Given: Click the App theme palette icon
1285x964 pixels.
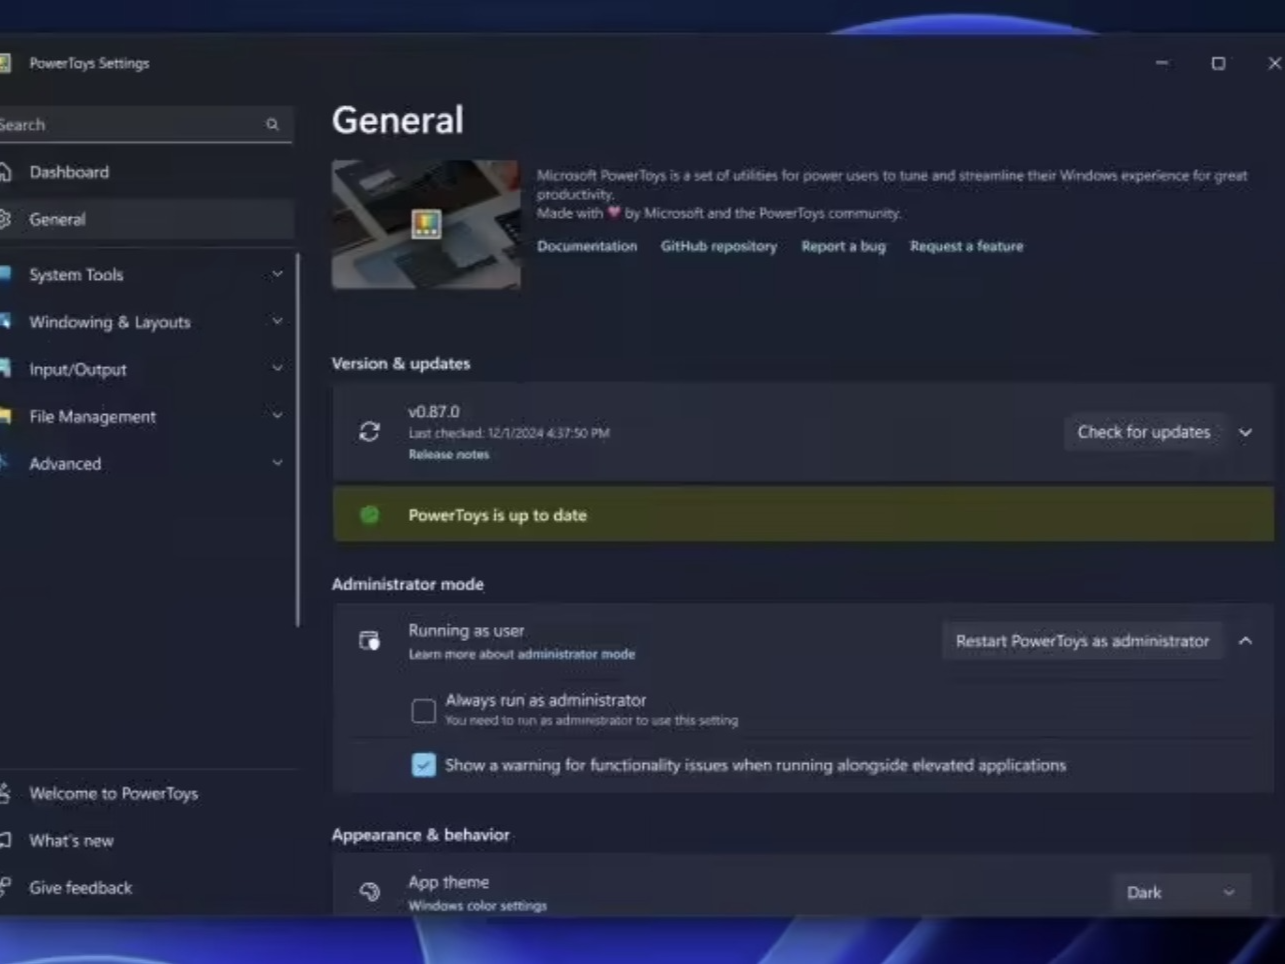Looking at the screenshot, I should tap(369, 891).
